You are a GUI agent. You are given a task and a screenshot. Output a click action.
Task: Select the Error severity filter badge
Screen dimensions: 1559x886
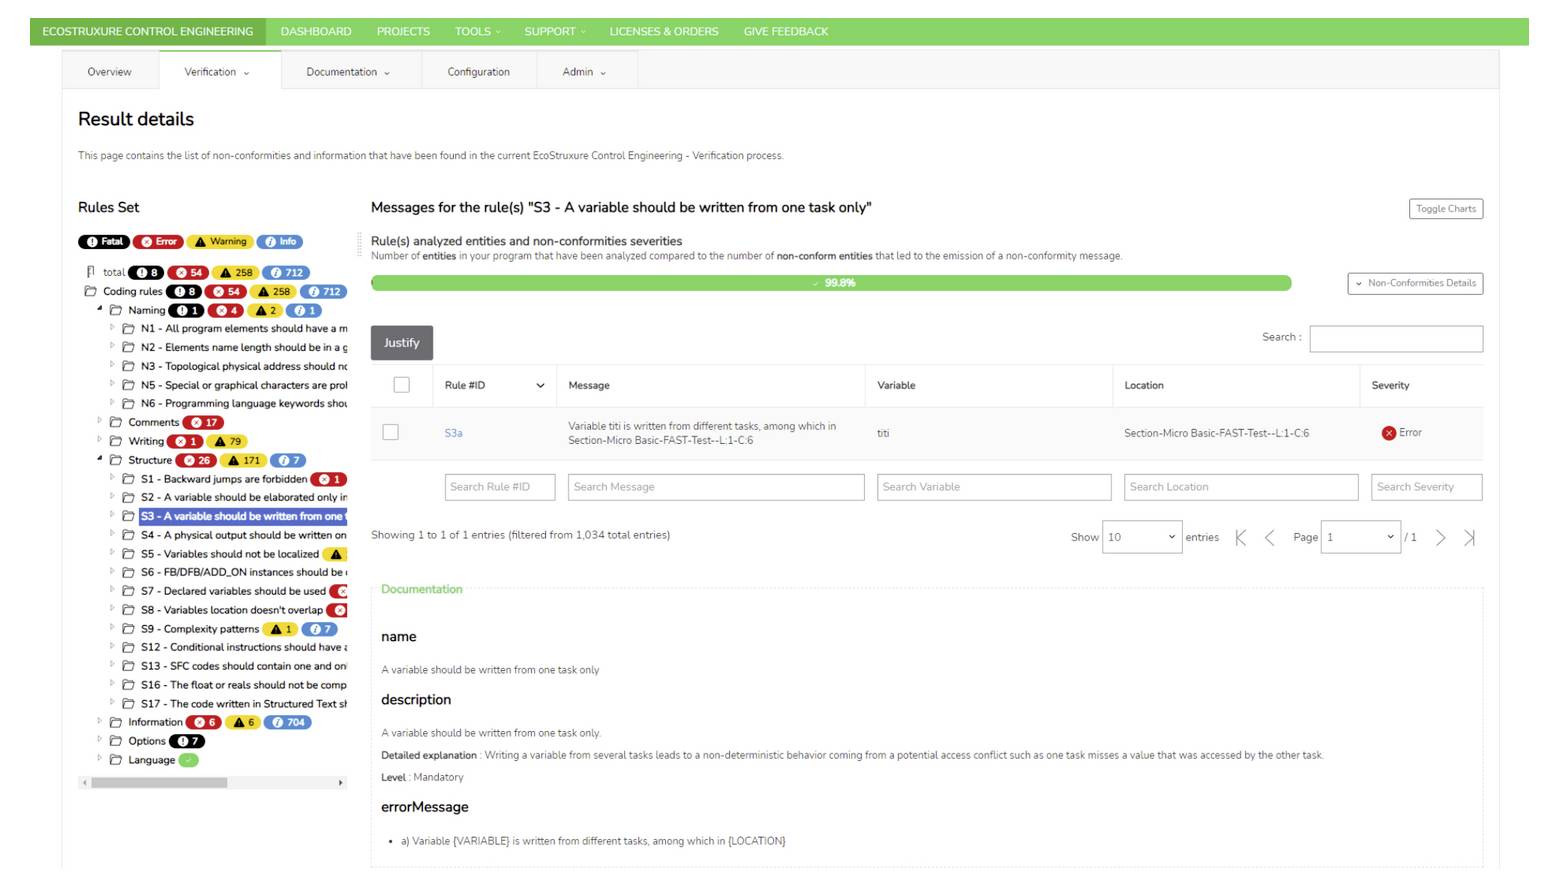[158, 241]
